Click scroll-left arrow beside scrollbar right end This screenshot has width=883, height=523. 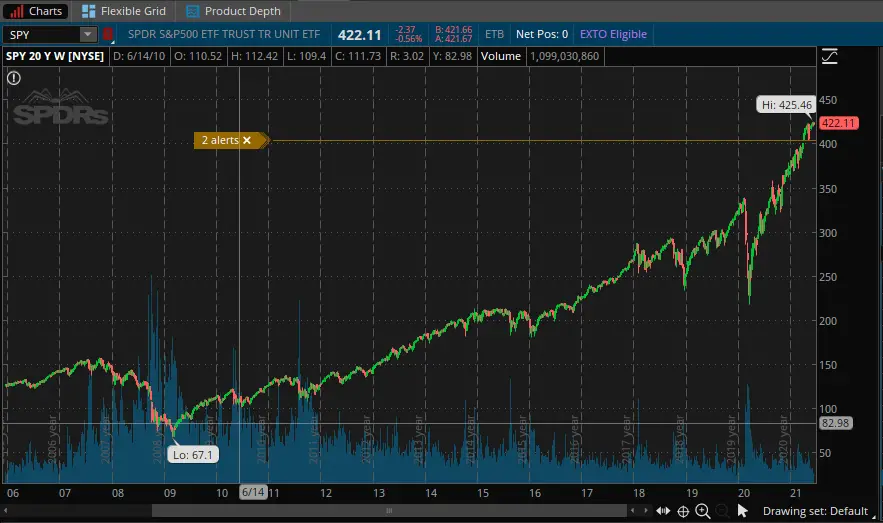pyautogui.click(x=632, y=511)
